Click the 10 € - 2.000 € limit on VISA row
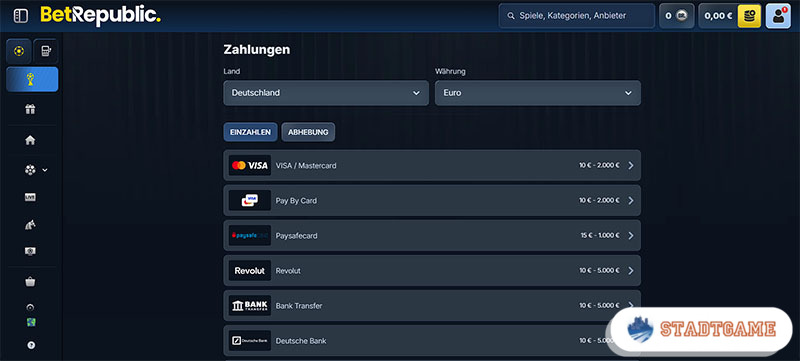This screenshot has height=361, width=800. coord(599,165)
